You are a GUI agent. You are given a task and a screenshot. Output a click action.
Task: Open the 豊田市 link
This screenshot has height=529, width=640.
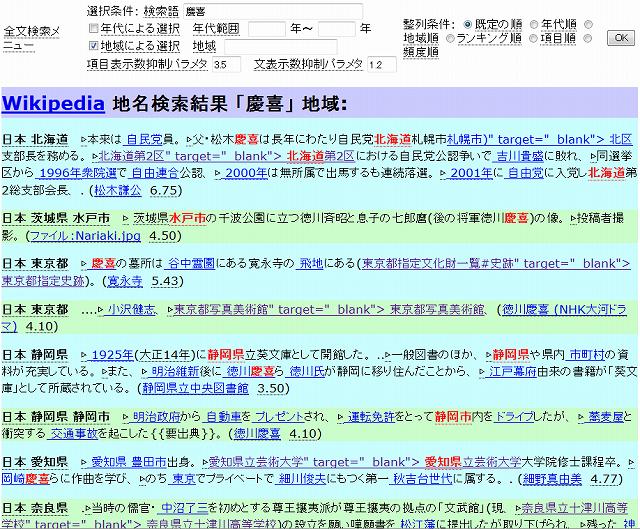[149, 462]
